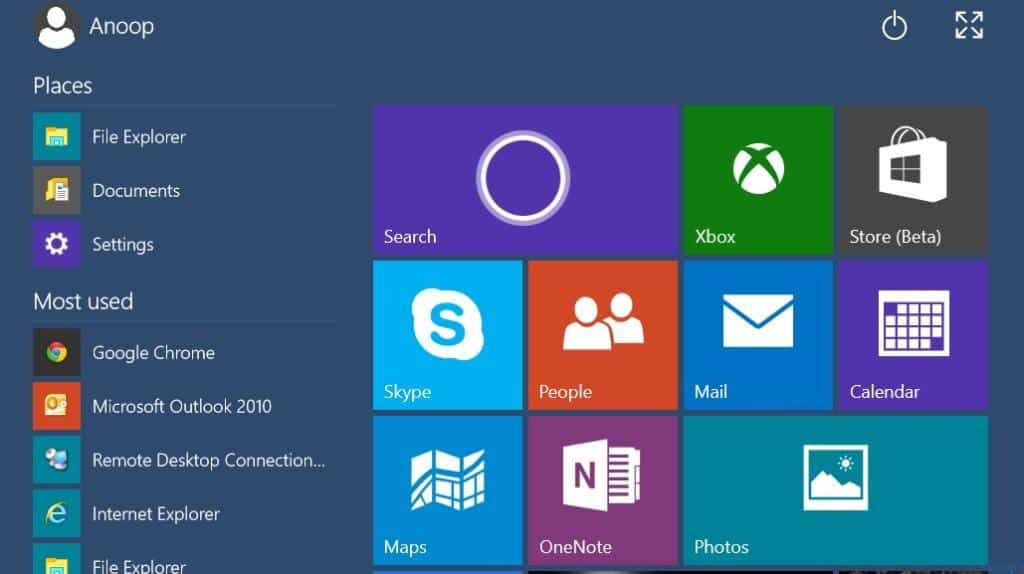Viewport: 1024px width, 574px height.
Task: Start Remote Desktop Connection
Action: [184, 460]
